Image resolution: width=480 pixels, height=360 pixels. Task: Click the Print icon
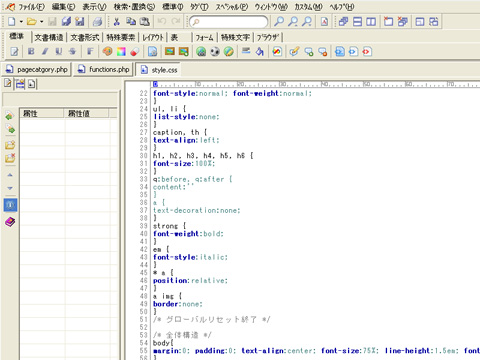click(x=97, y=22)
